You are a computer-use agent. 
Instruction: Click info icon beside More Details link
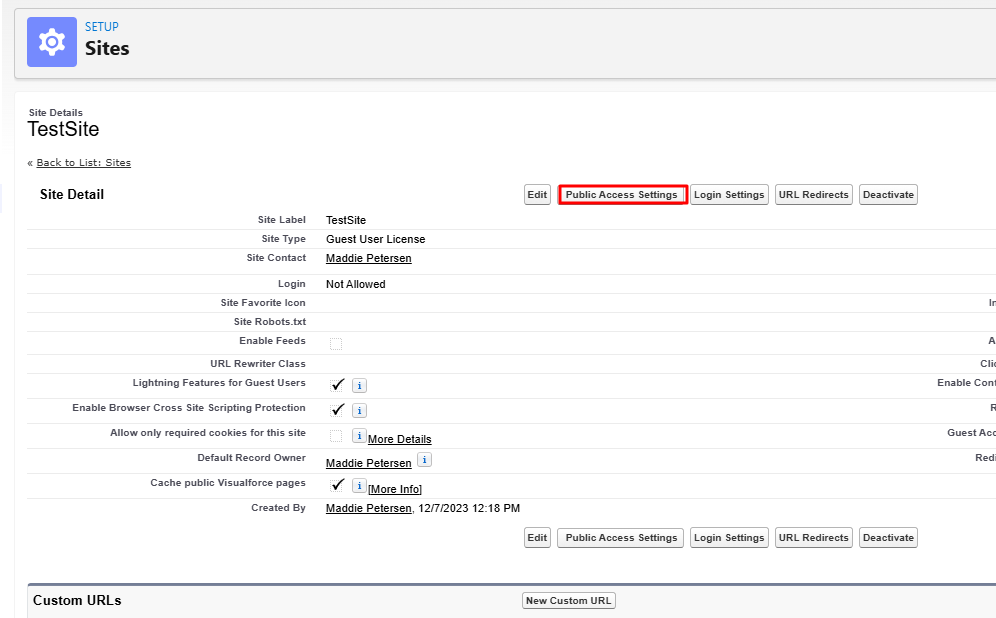(359, 436)
